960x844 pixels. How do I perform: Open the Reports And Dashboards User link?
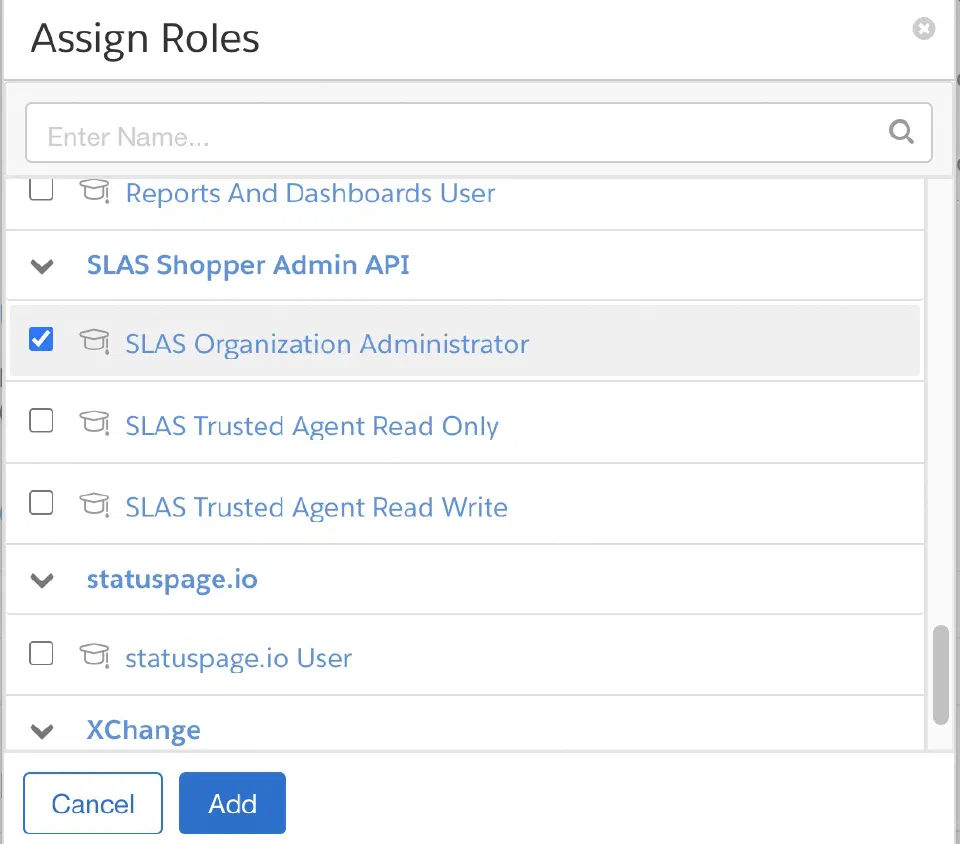310,193
